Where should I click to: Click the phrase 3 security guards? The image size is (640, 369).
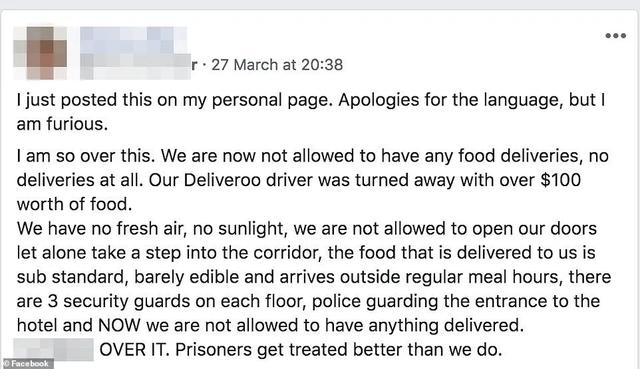coord(119,301)
